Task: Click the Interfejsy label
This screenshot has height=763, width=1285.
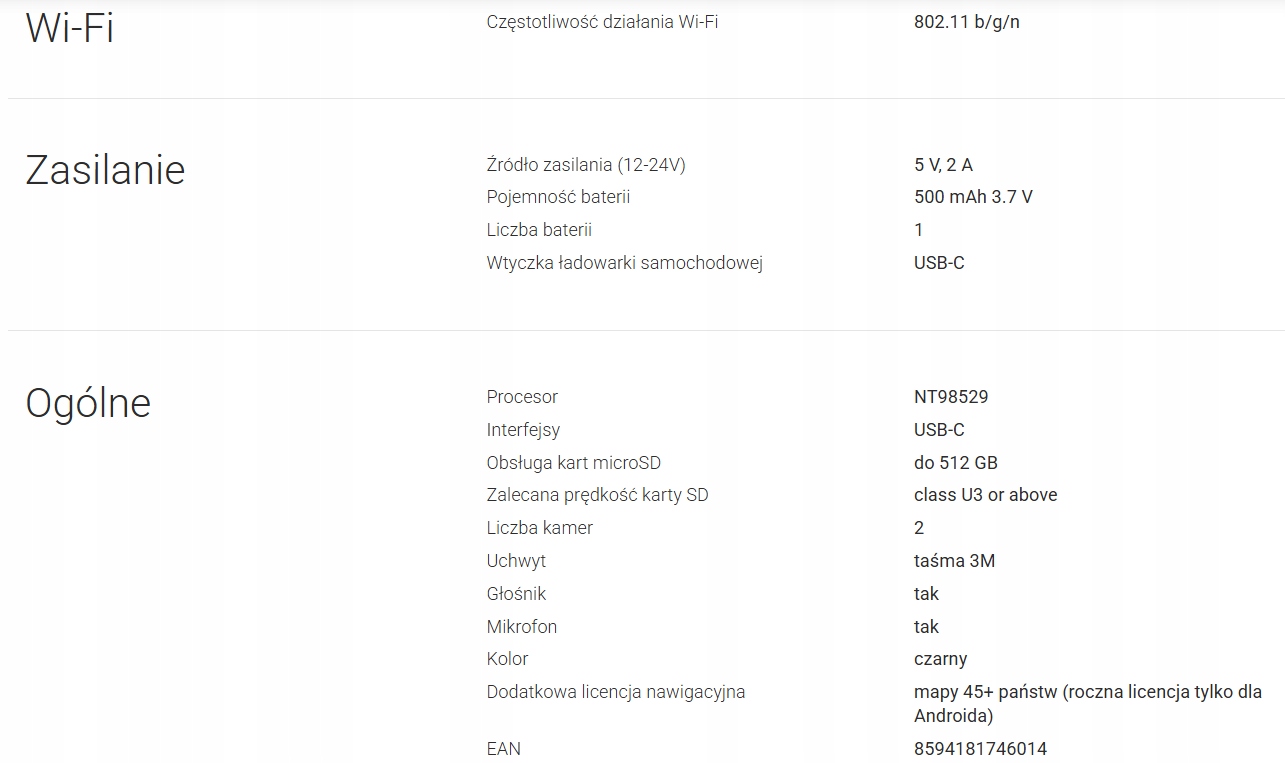Action: (523, 430)
